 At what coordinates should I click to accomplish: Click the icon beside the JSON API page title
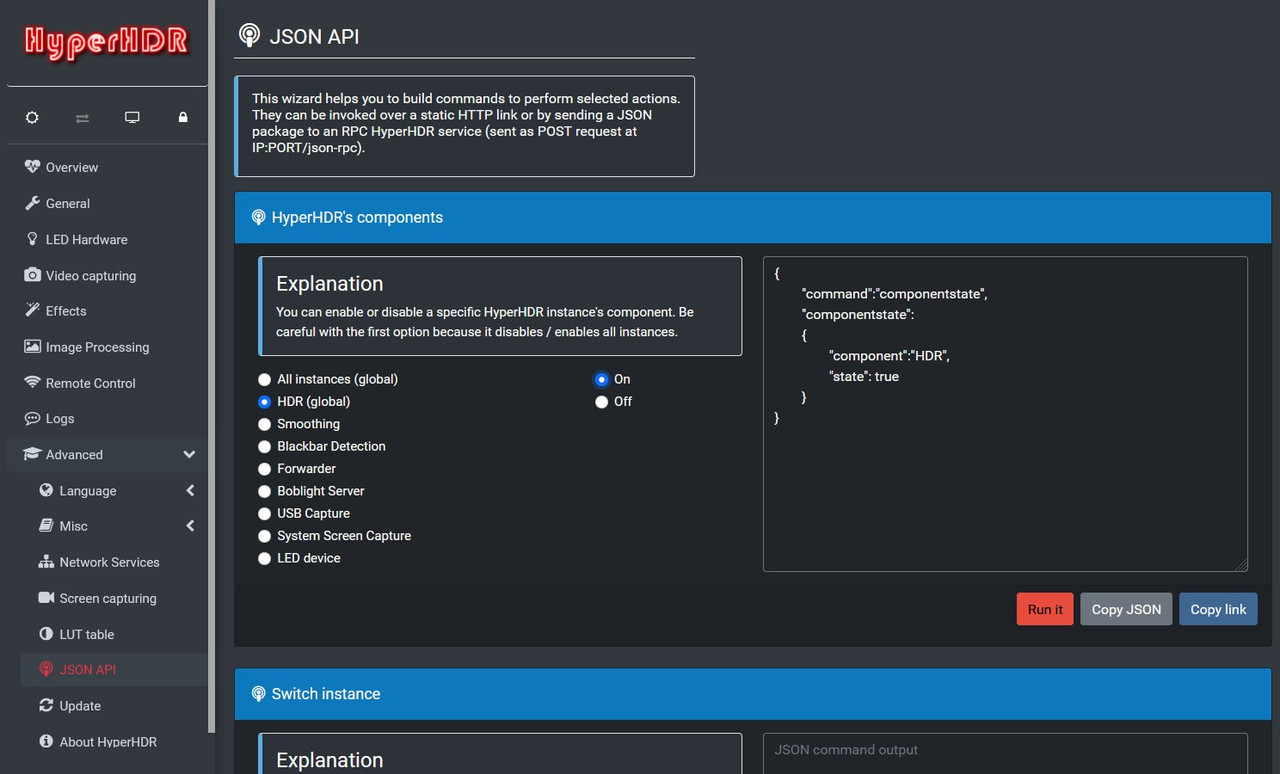pyautogui.click(x=249, y=36)
